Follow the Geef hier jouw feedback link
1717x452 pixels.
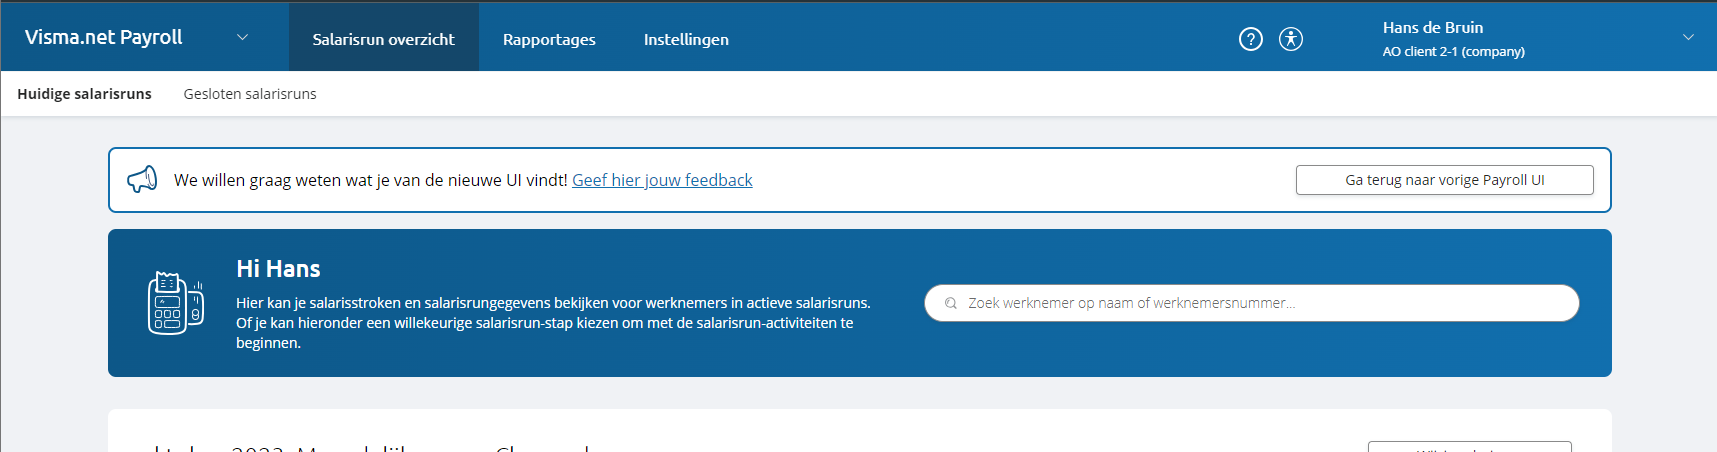pos(662,180)
